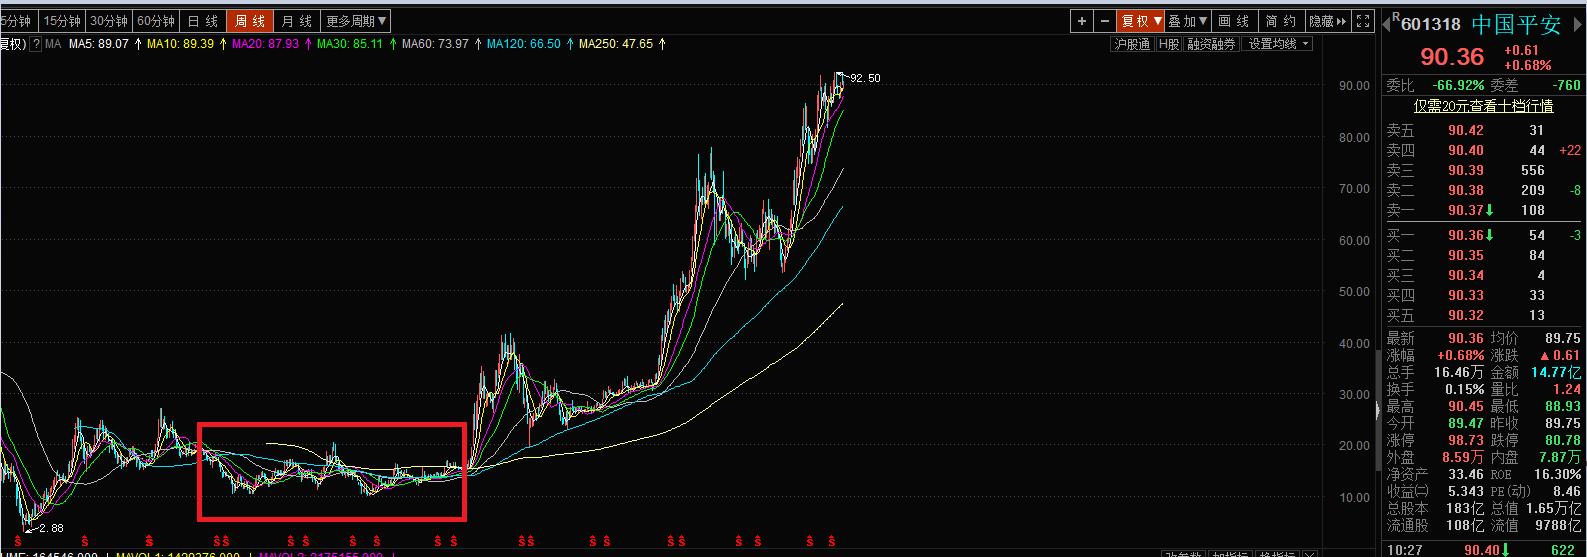Click the 仅需20元查看十档行情 link

1483,106
